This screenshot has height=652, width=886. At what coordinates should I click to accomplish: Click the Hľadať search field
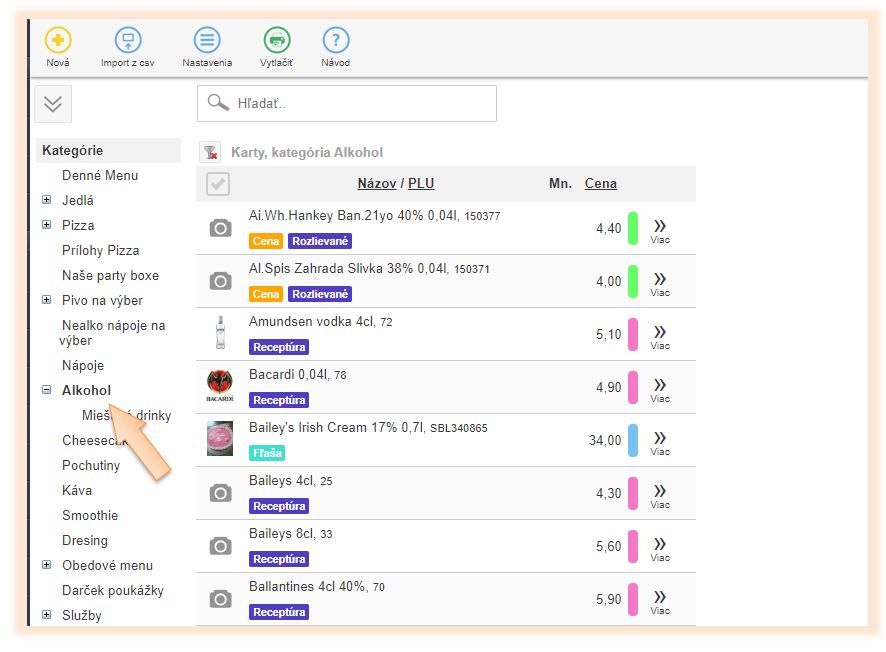pyautogui.click(x=360, y=103)
